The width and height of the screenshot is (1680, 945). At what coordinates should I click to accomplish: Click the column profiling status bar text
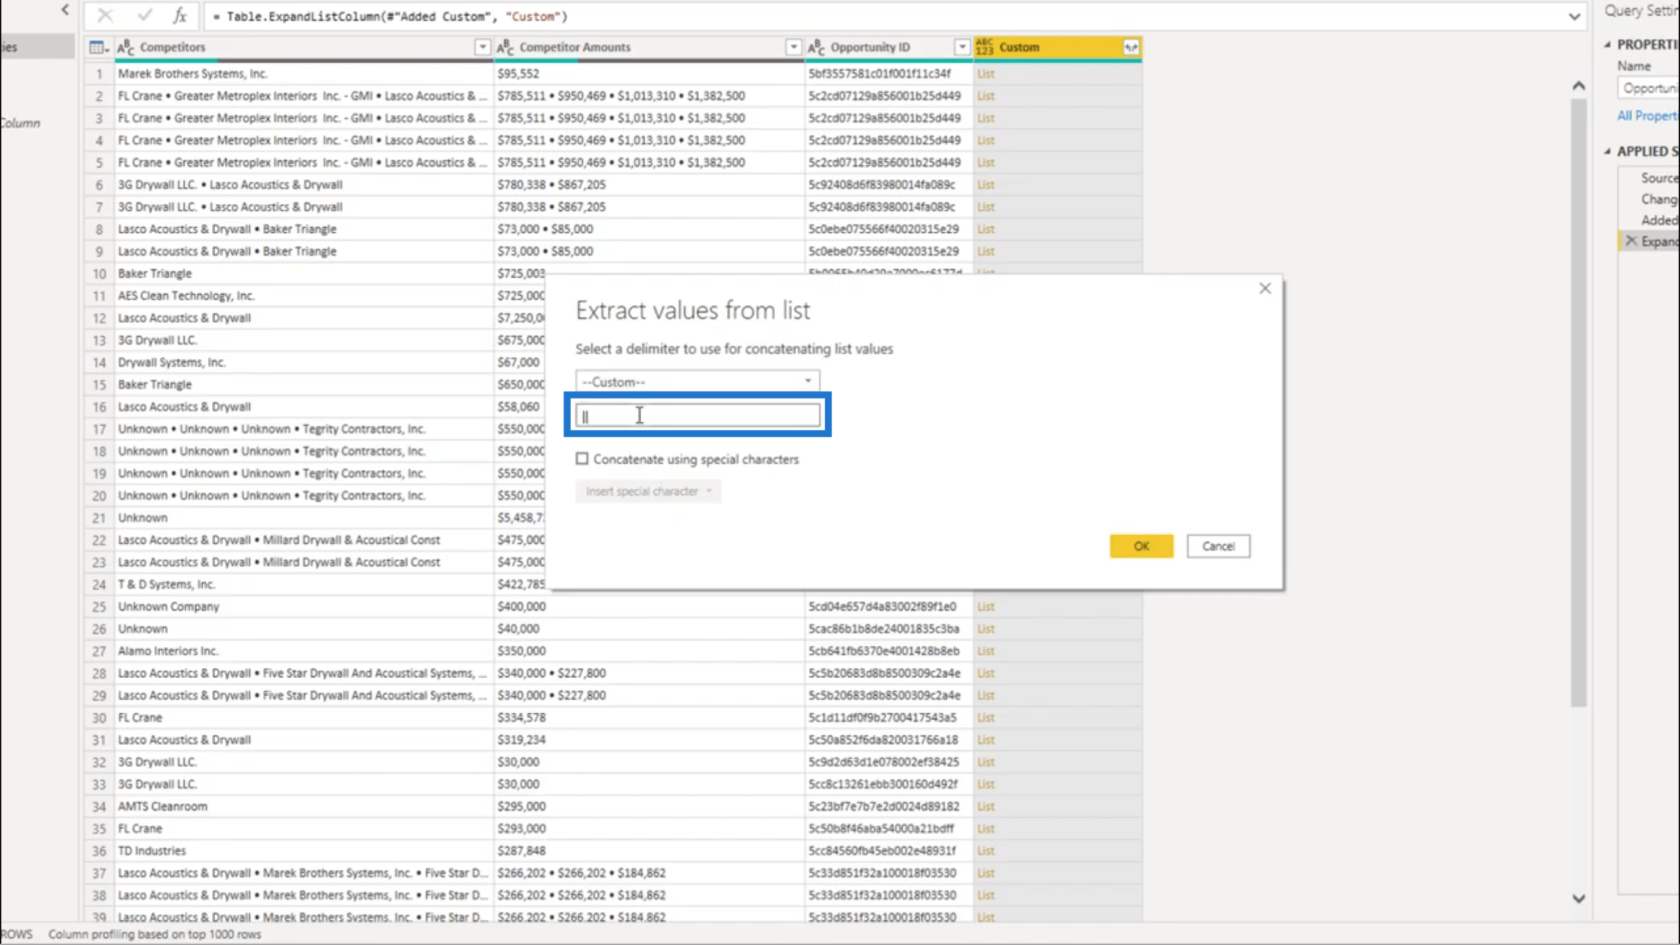155,934
